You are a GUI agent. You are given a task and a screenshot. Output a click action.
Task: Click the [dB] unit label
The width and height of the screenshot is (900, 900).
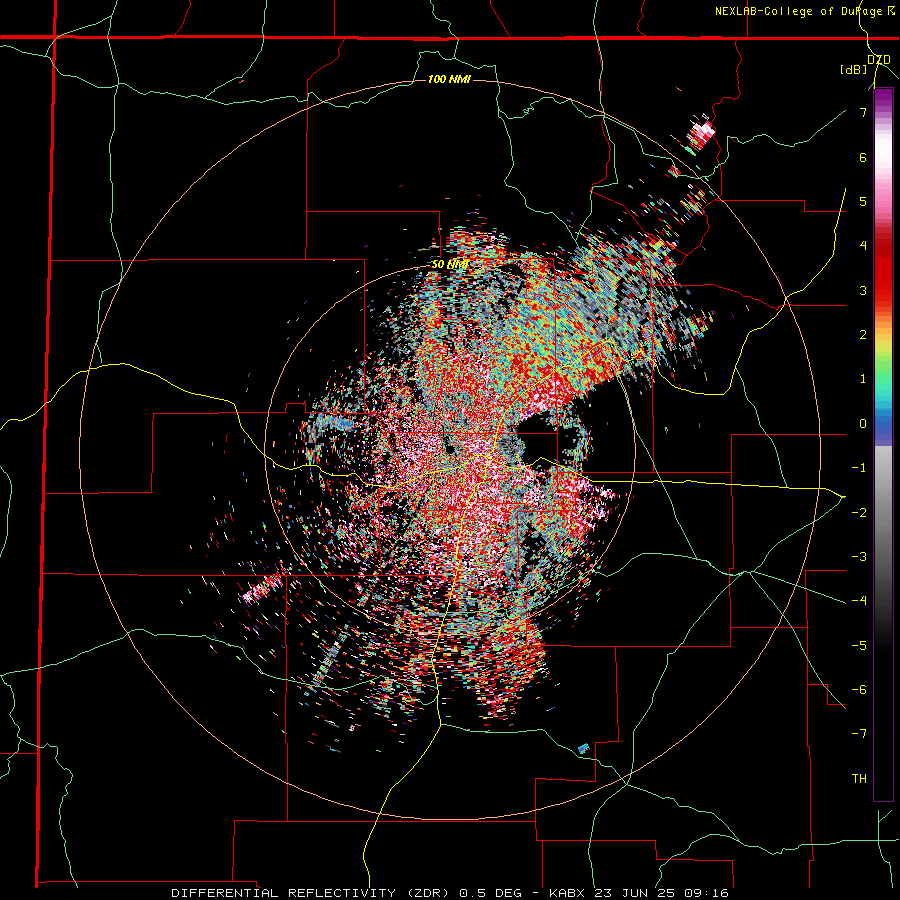point(854,70)
